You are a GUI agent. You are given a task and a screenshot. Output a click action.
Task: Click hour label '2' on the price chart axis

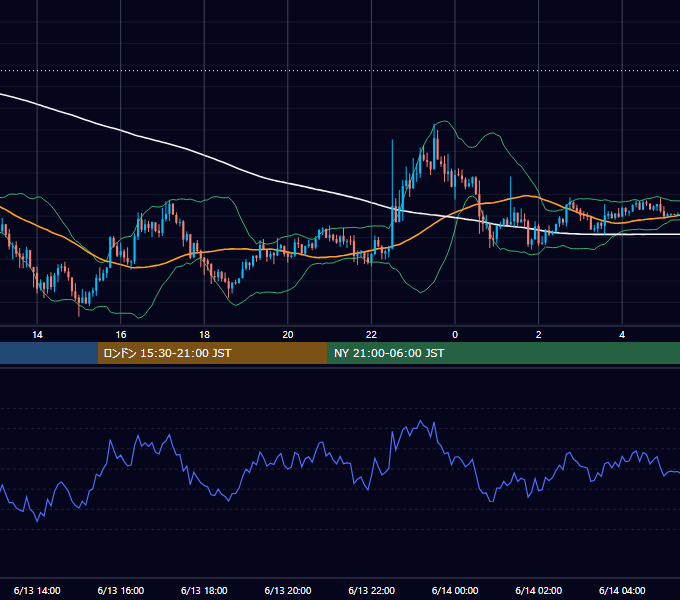(538, 335)
